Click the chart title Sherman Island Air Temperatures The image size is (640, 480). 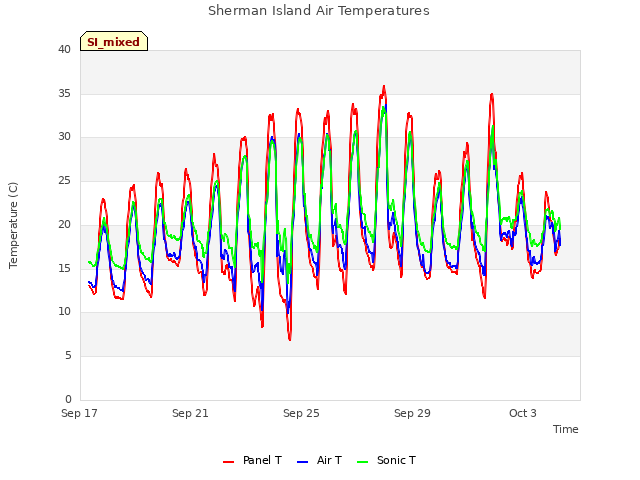319,11
